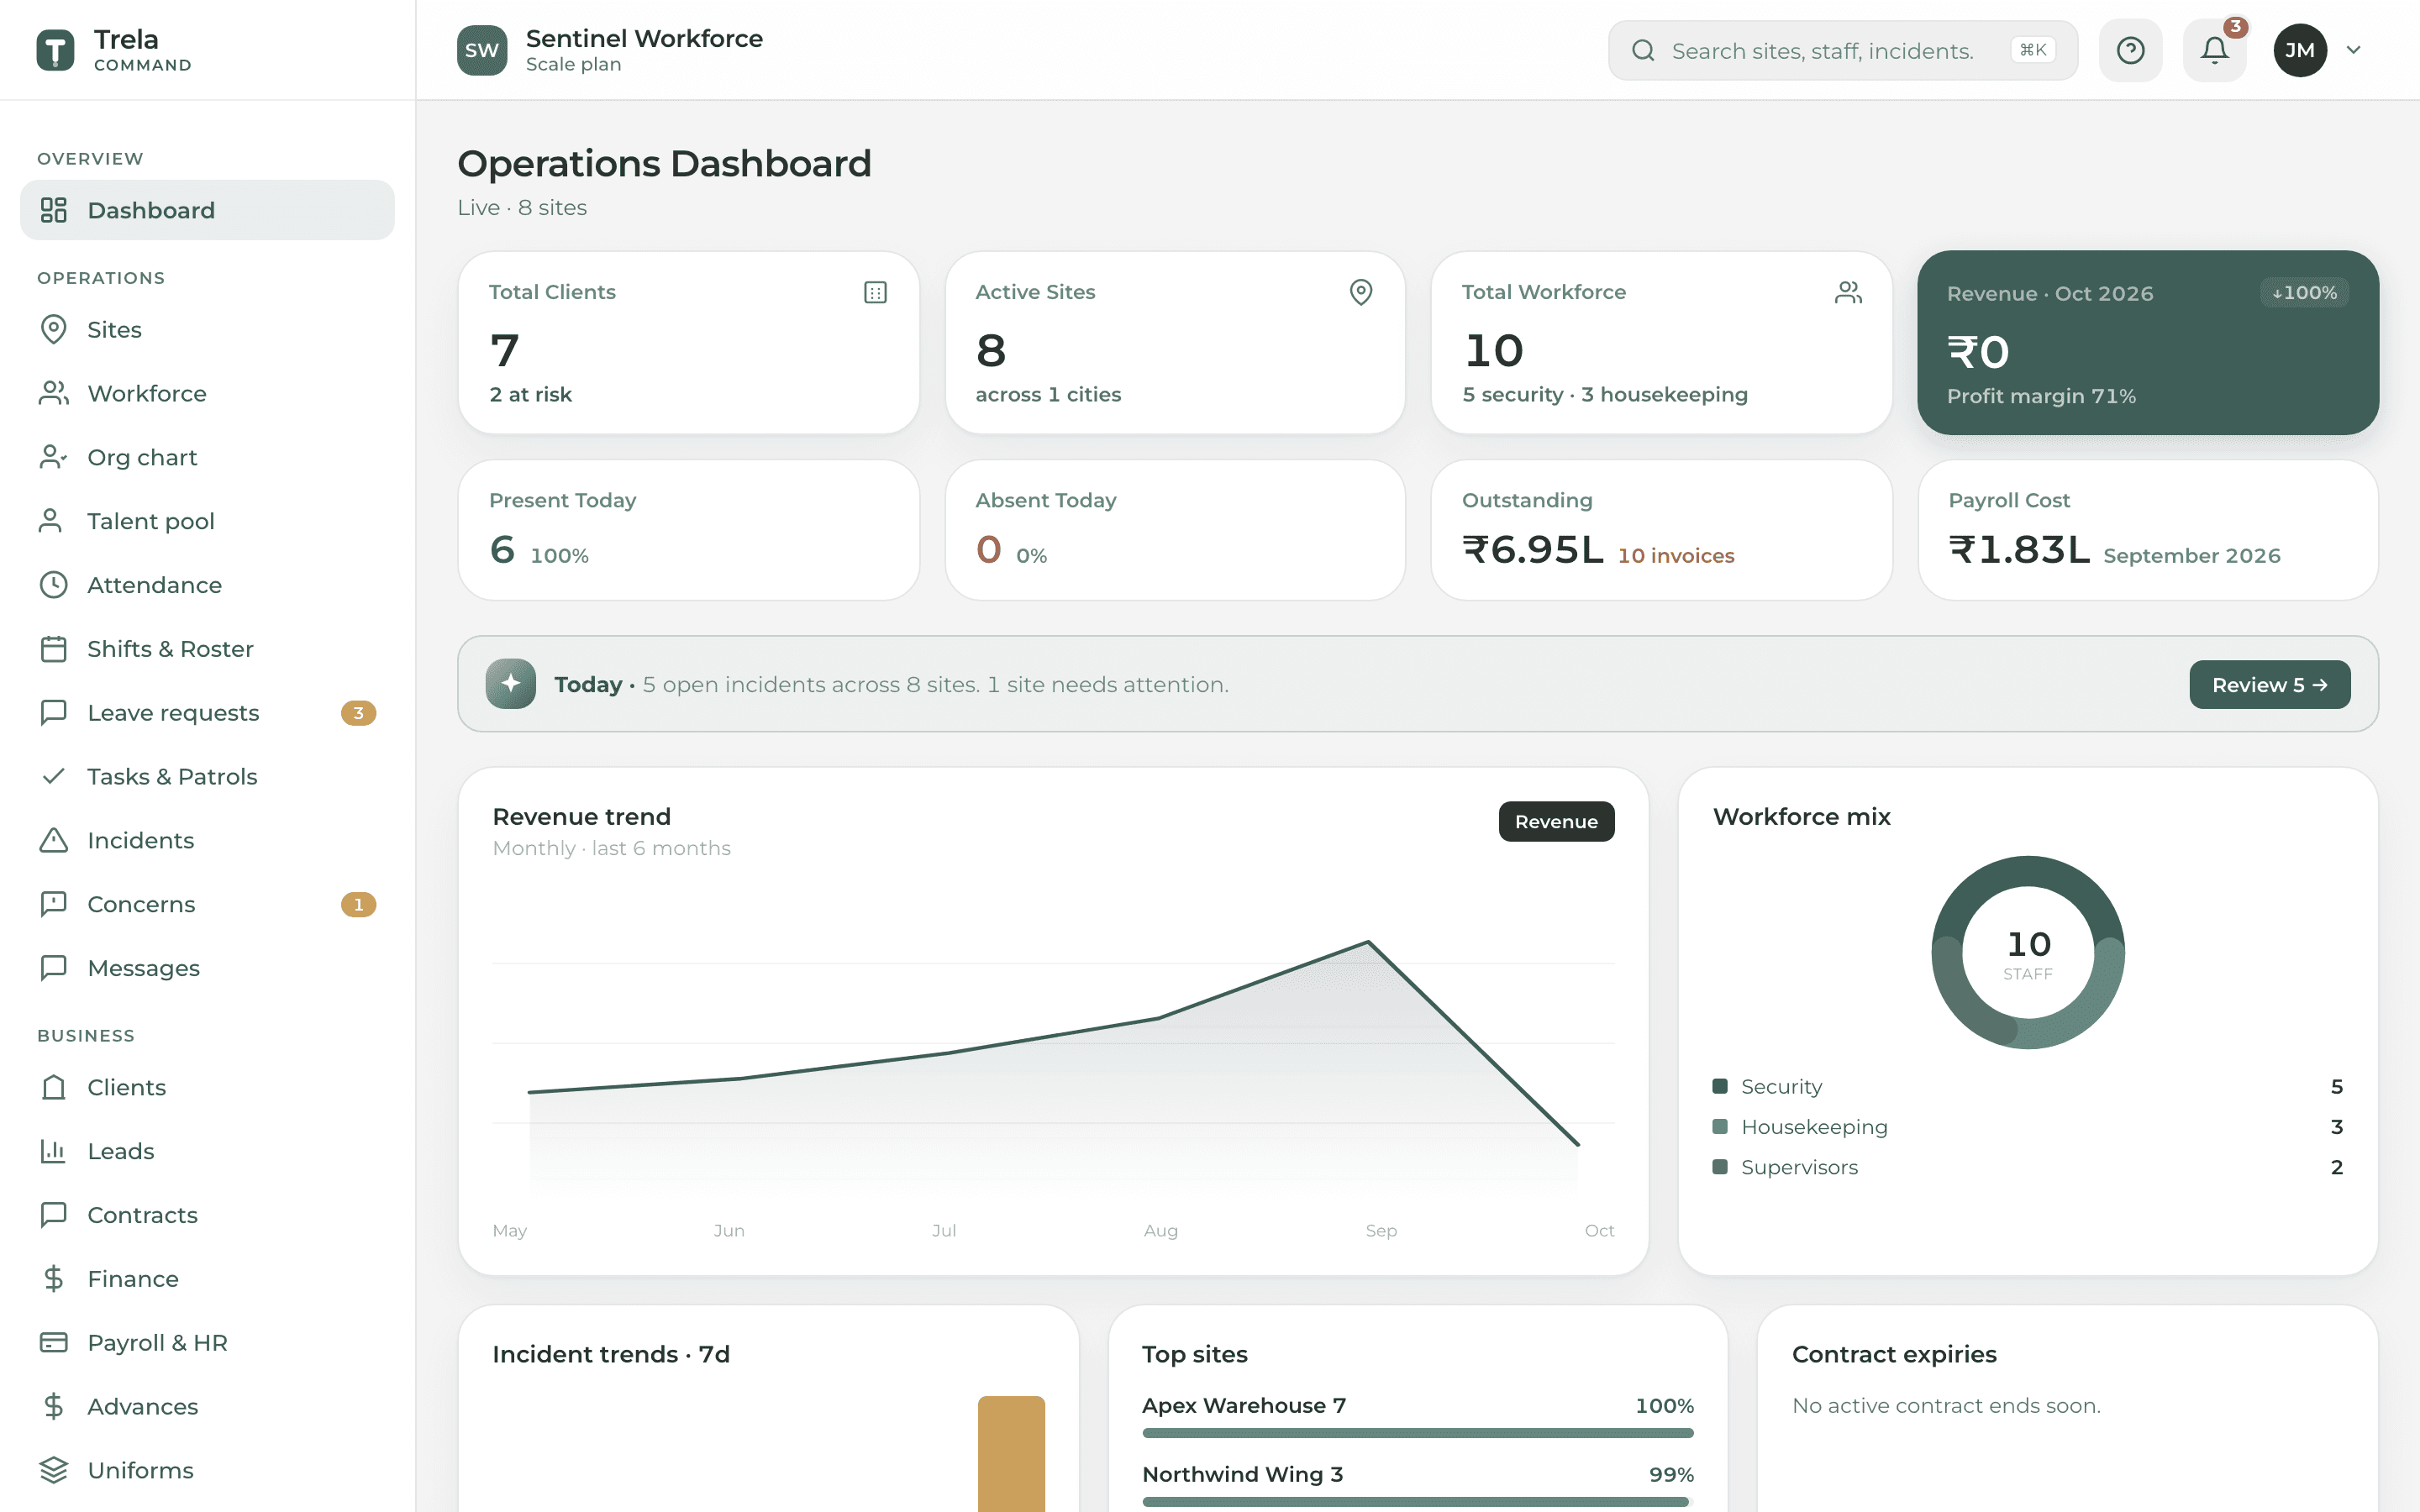Click the Incidents warning triangle icon
The width and height of the screenshot is (2420, 1512).
click(54, 840)
